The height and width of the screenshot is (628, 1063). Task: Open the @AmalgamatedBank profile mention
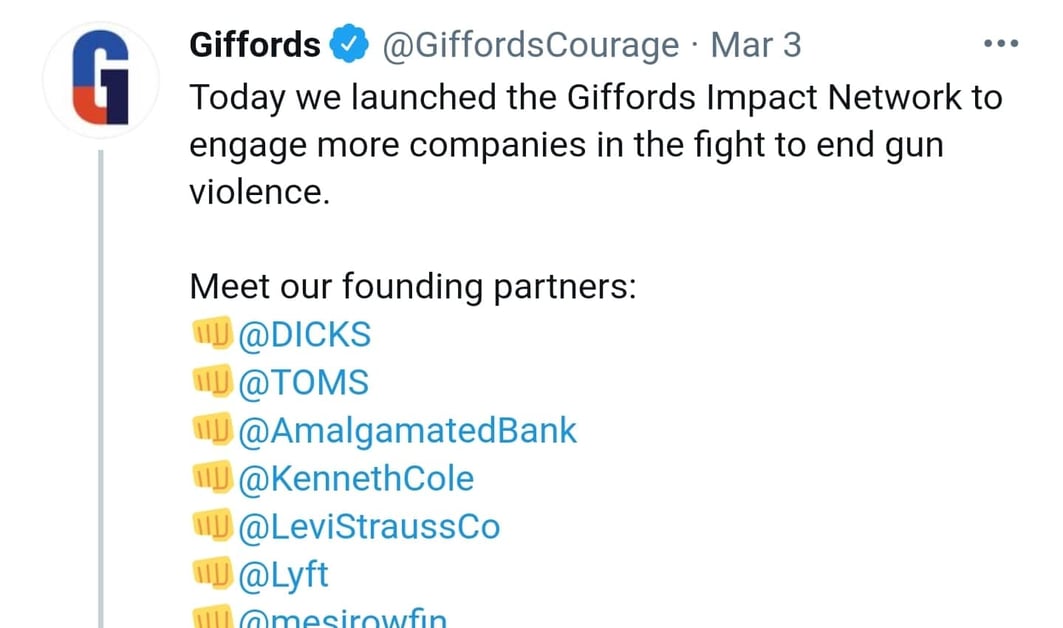408,431
